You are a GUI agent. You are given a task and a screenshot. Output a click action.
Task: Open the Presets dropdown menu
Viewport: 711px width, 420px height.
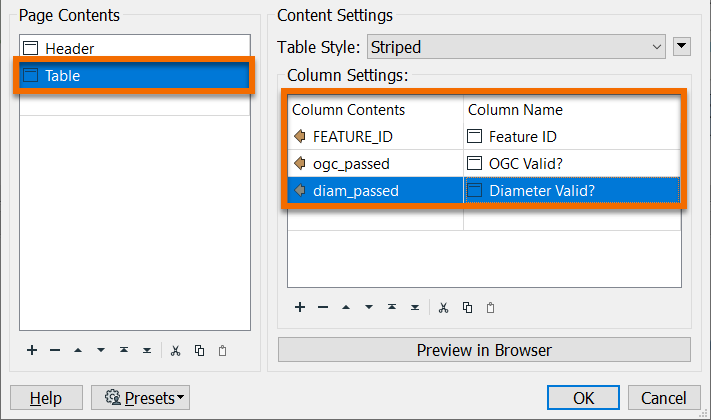[140, 398]
